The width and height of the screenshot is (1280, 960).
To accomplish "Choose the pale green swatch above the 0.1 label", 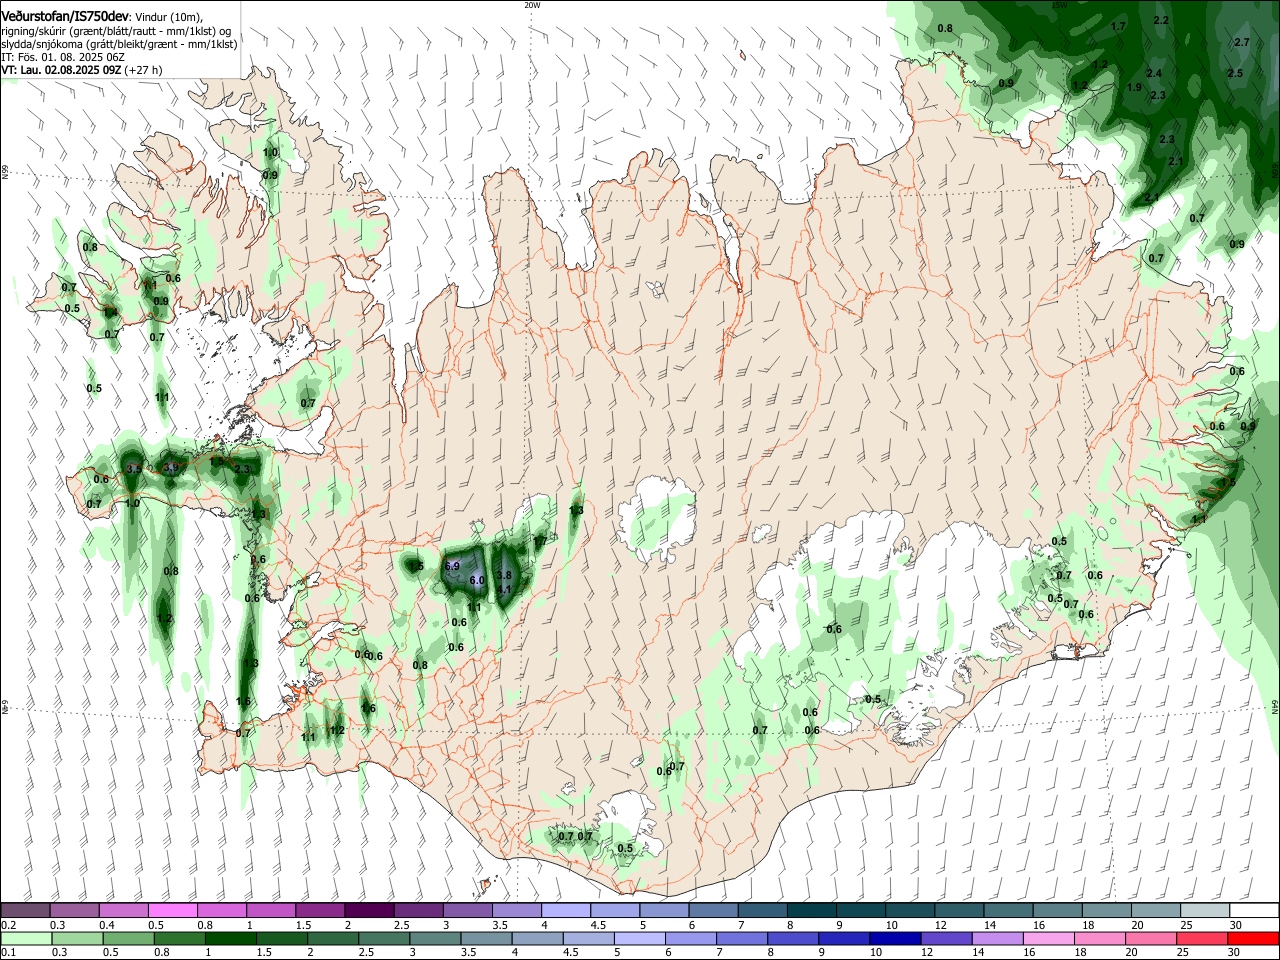I will tap(26, 939).
